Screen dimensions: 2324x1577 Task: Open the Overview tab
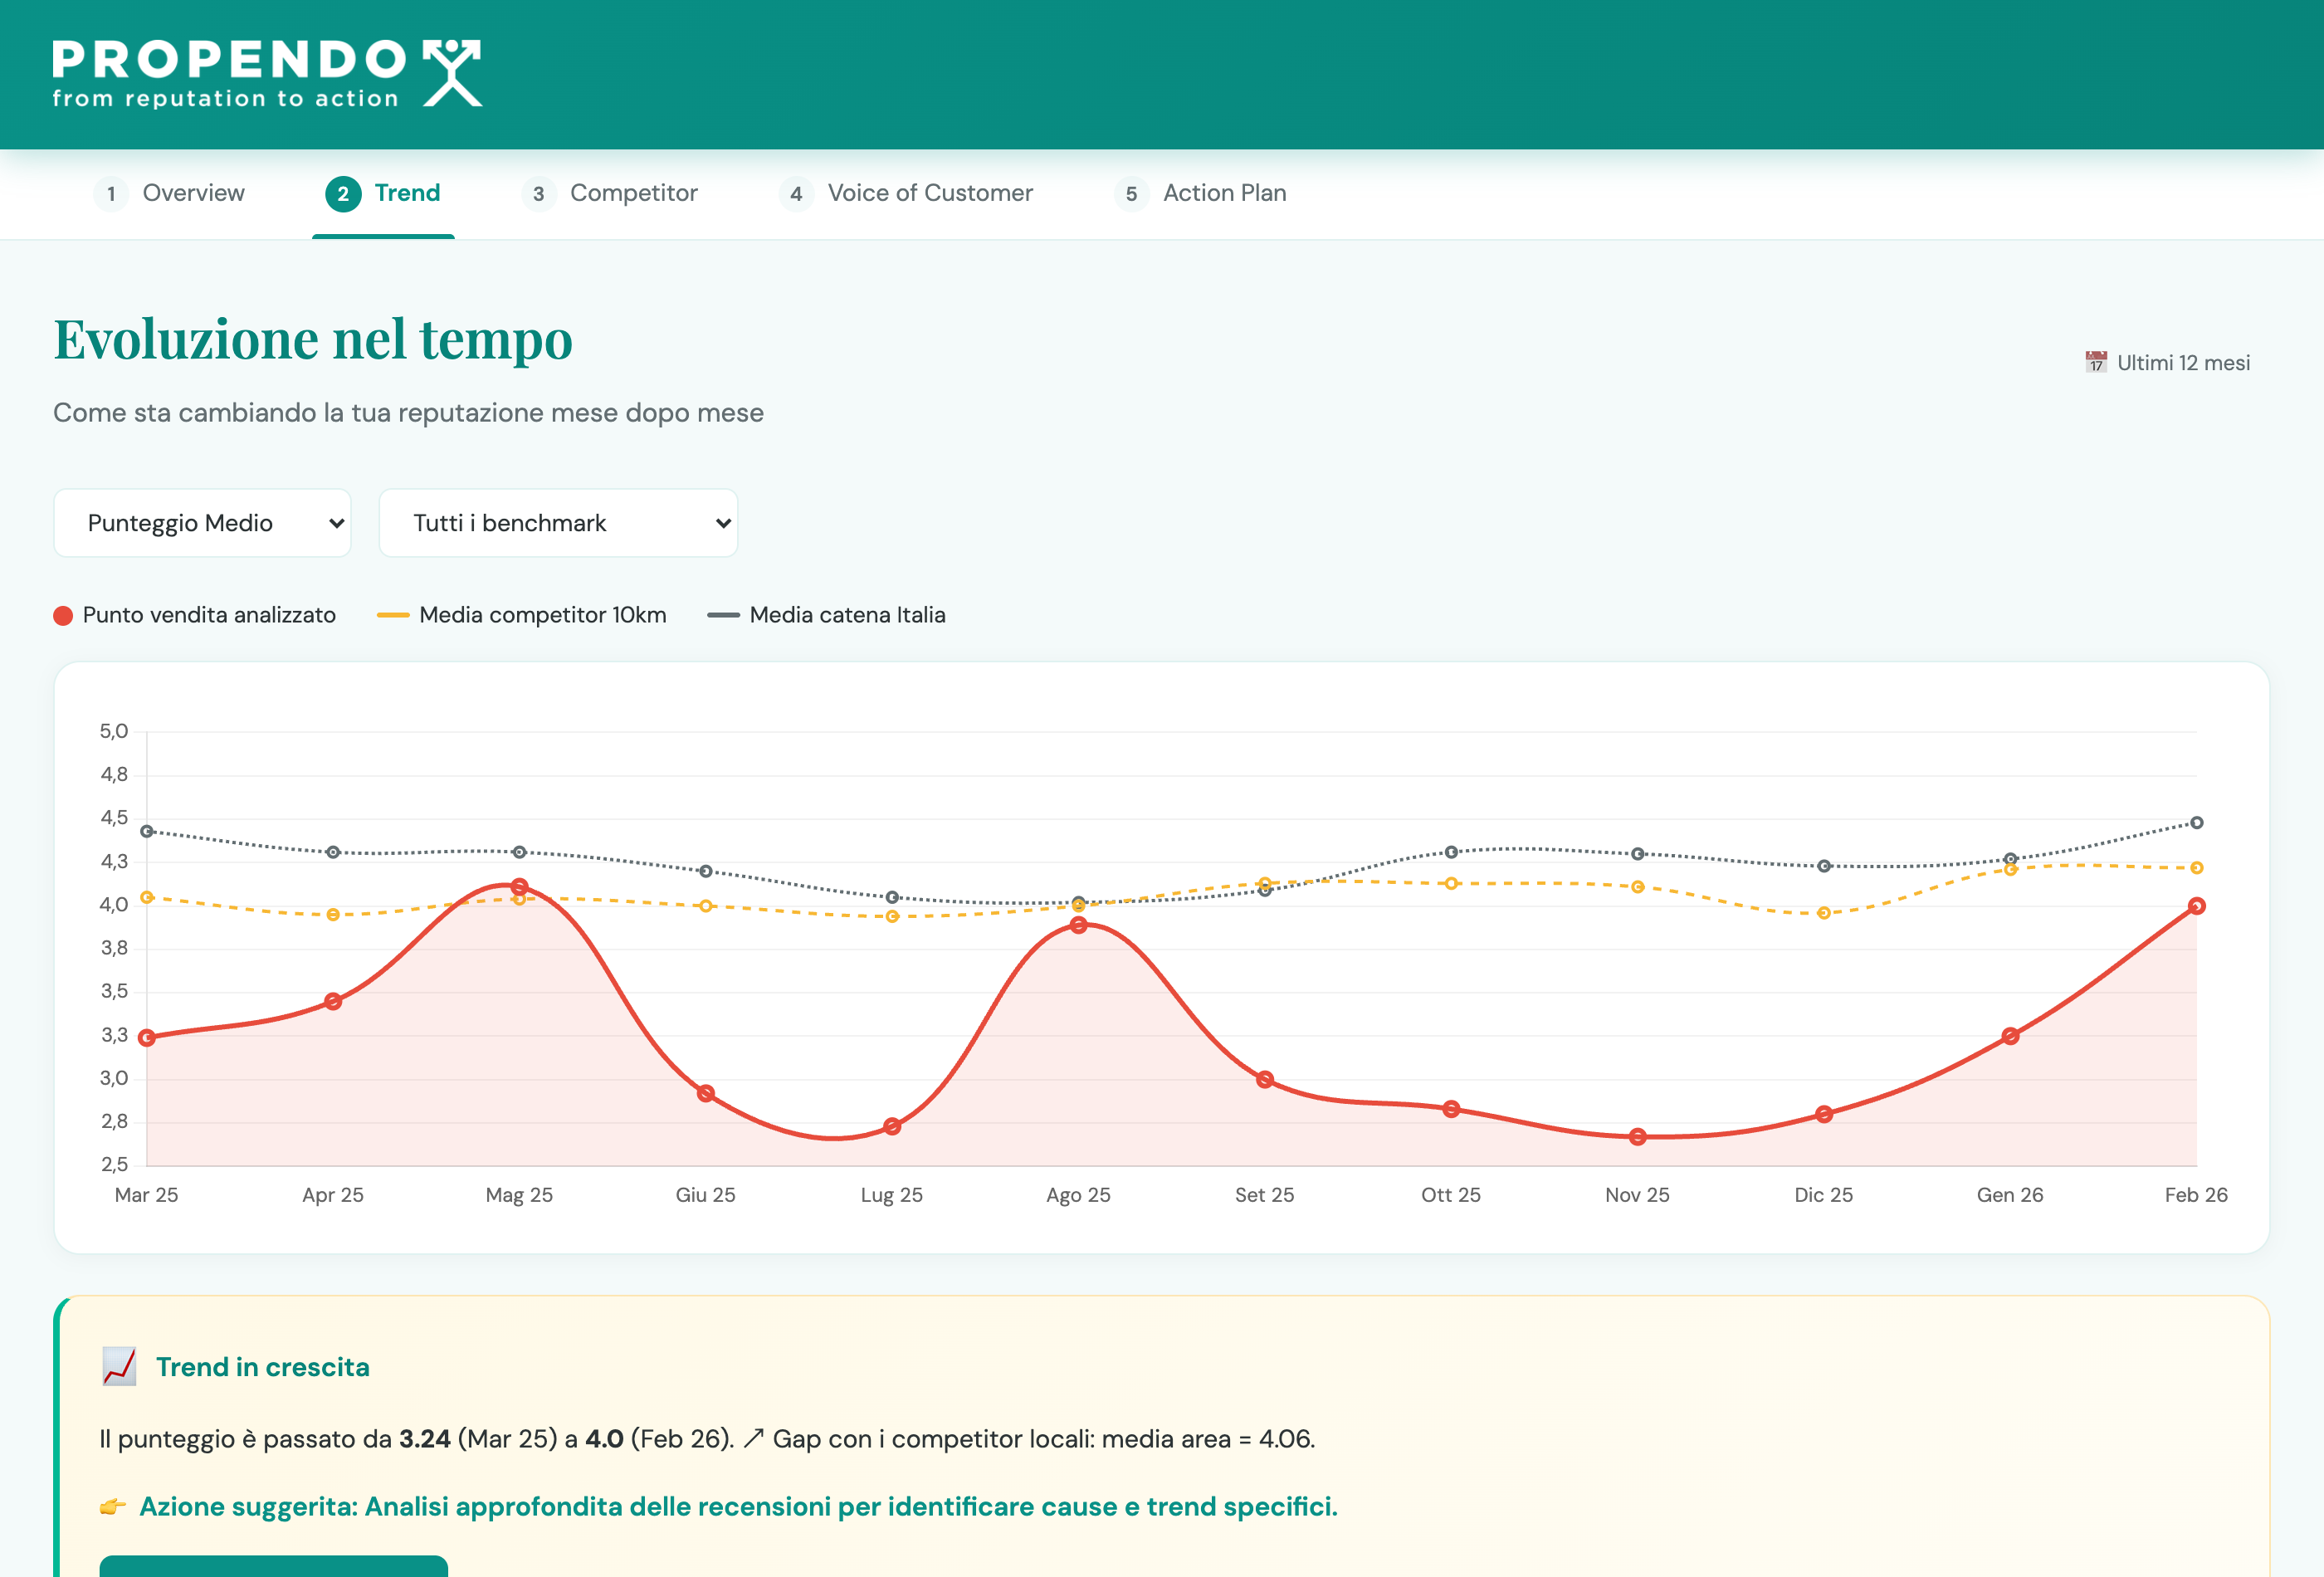coord(169,193)
